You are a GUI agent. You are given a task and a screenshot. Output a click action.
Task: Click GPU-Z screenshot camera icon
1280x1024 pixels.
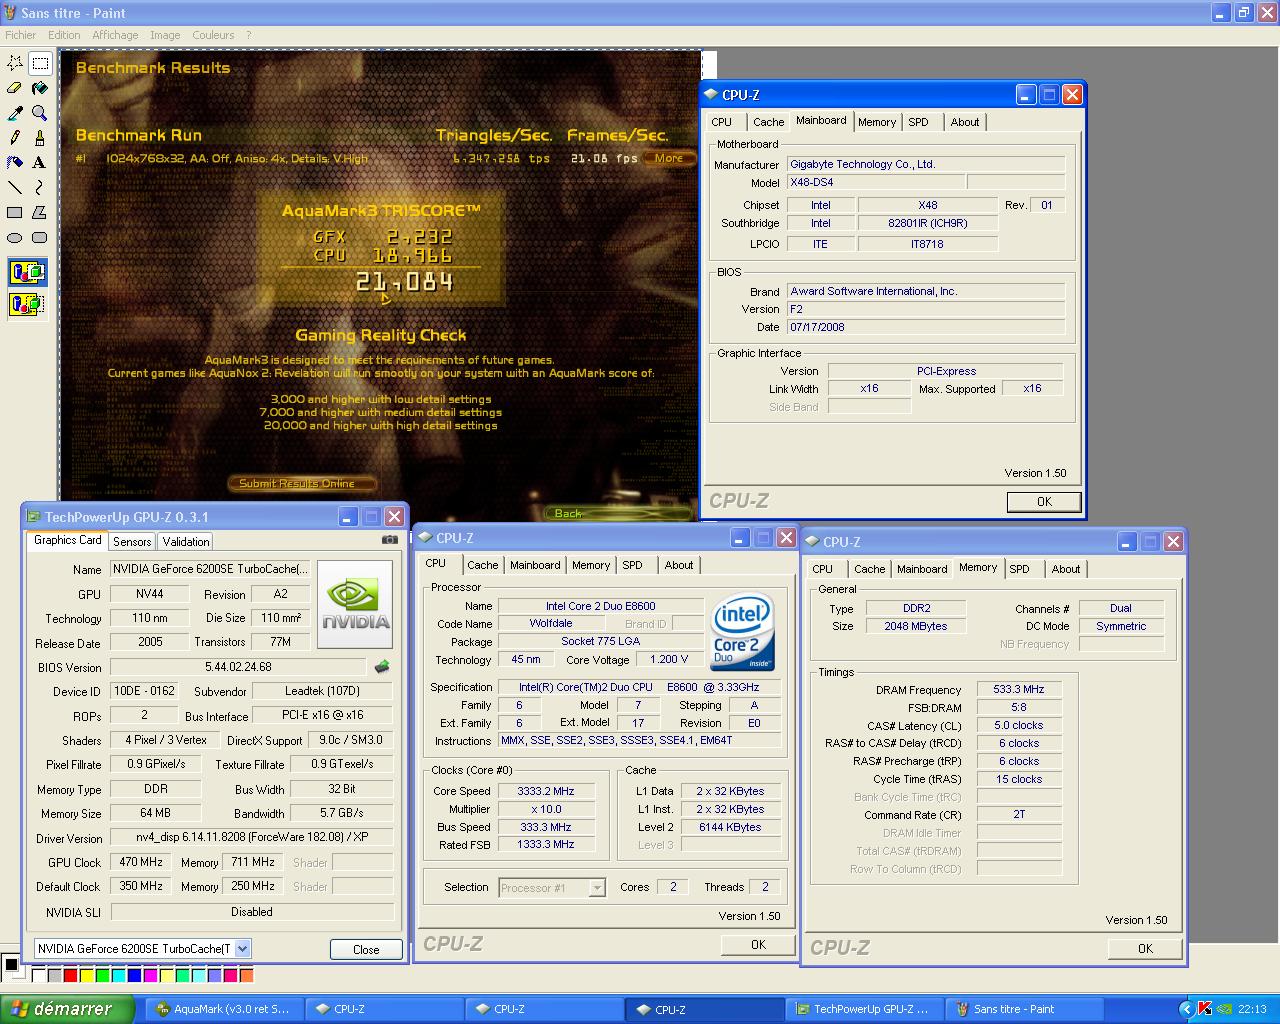(389, 540)
